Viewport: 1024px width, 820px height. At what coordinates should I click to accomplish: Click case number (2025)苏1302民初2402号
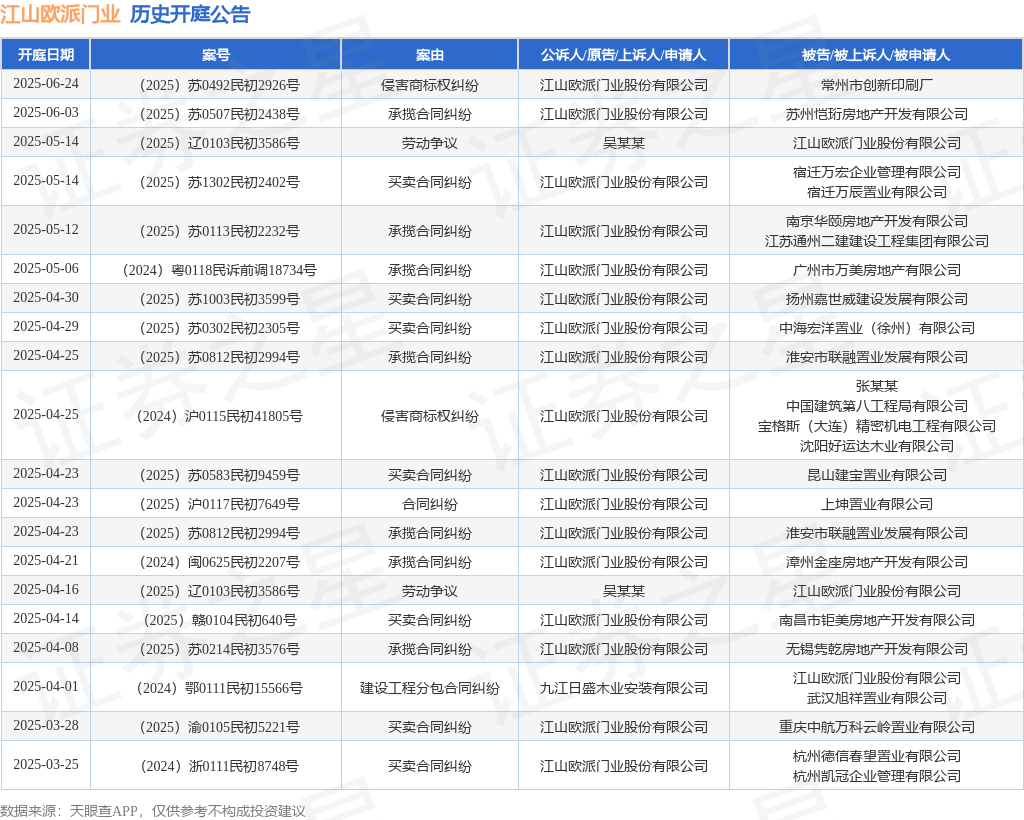(x=216, y=182)
